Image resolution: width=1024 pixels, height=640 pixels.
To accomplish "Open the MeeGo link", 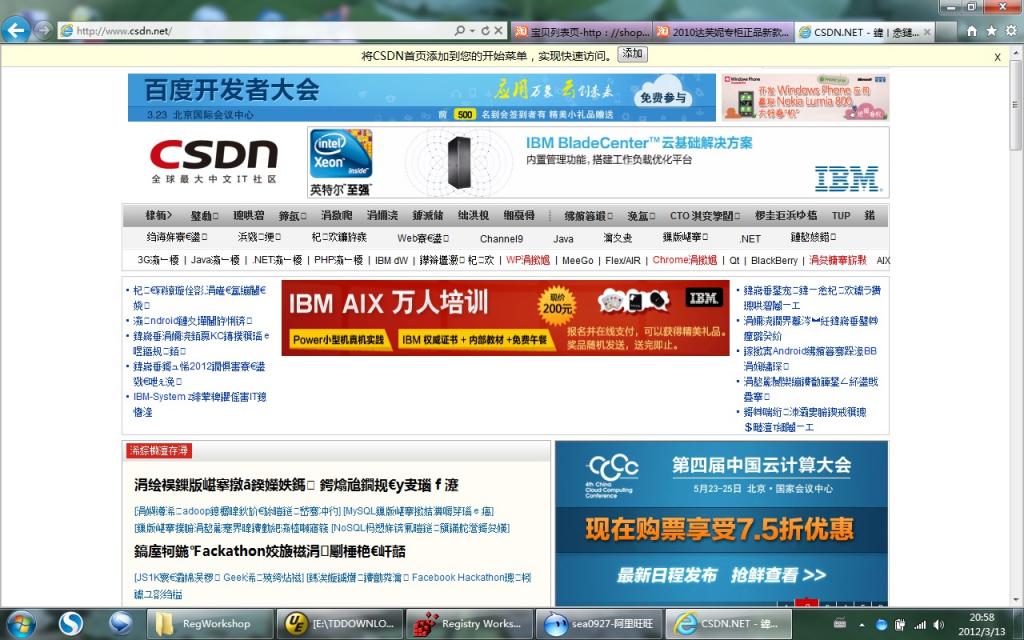I will [577, 260].
